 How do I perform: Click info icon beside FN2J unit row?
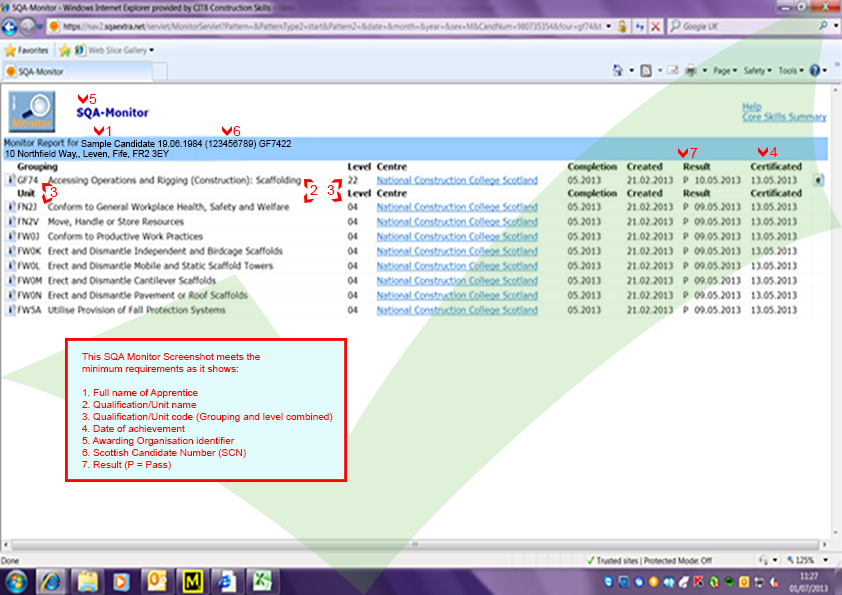[10, 207]
